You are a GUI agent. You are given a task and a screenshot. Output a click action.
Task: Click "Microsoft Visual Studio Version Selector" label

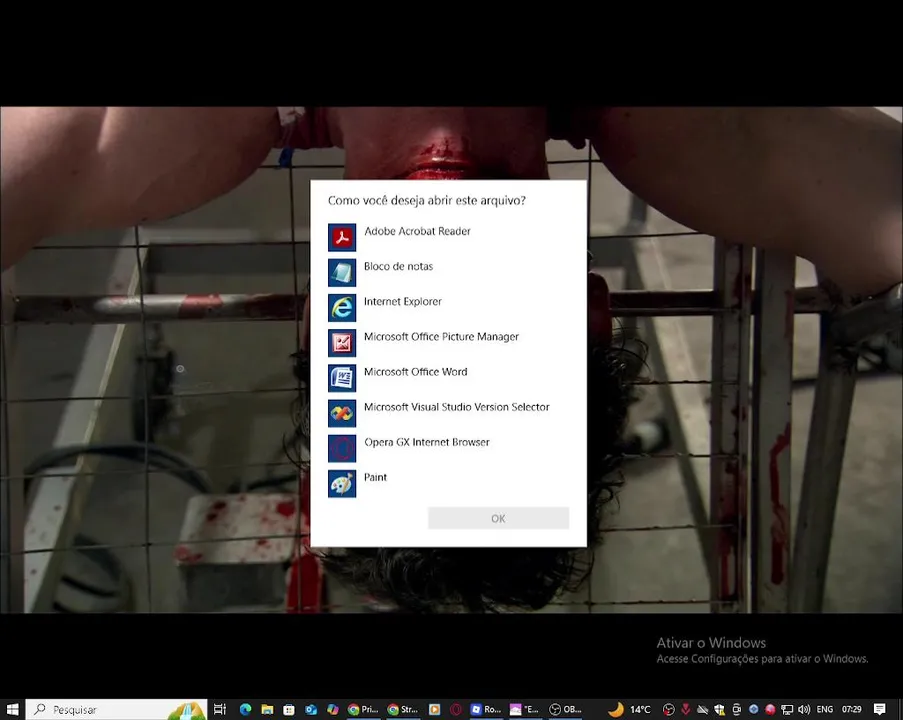[457, 407]
